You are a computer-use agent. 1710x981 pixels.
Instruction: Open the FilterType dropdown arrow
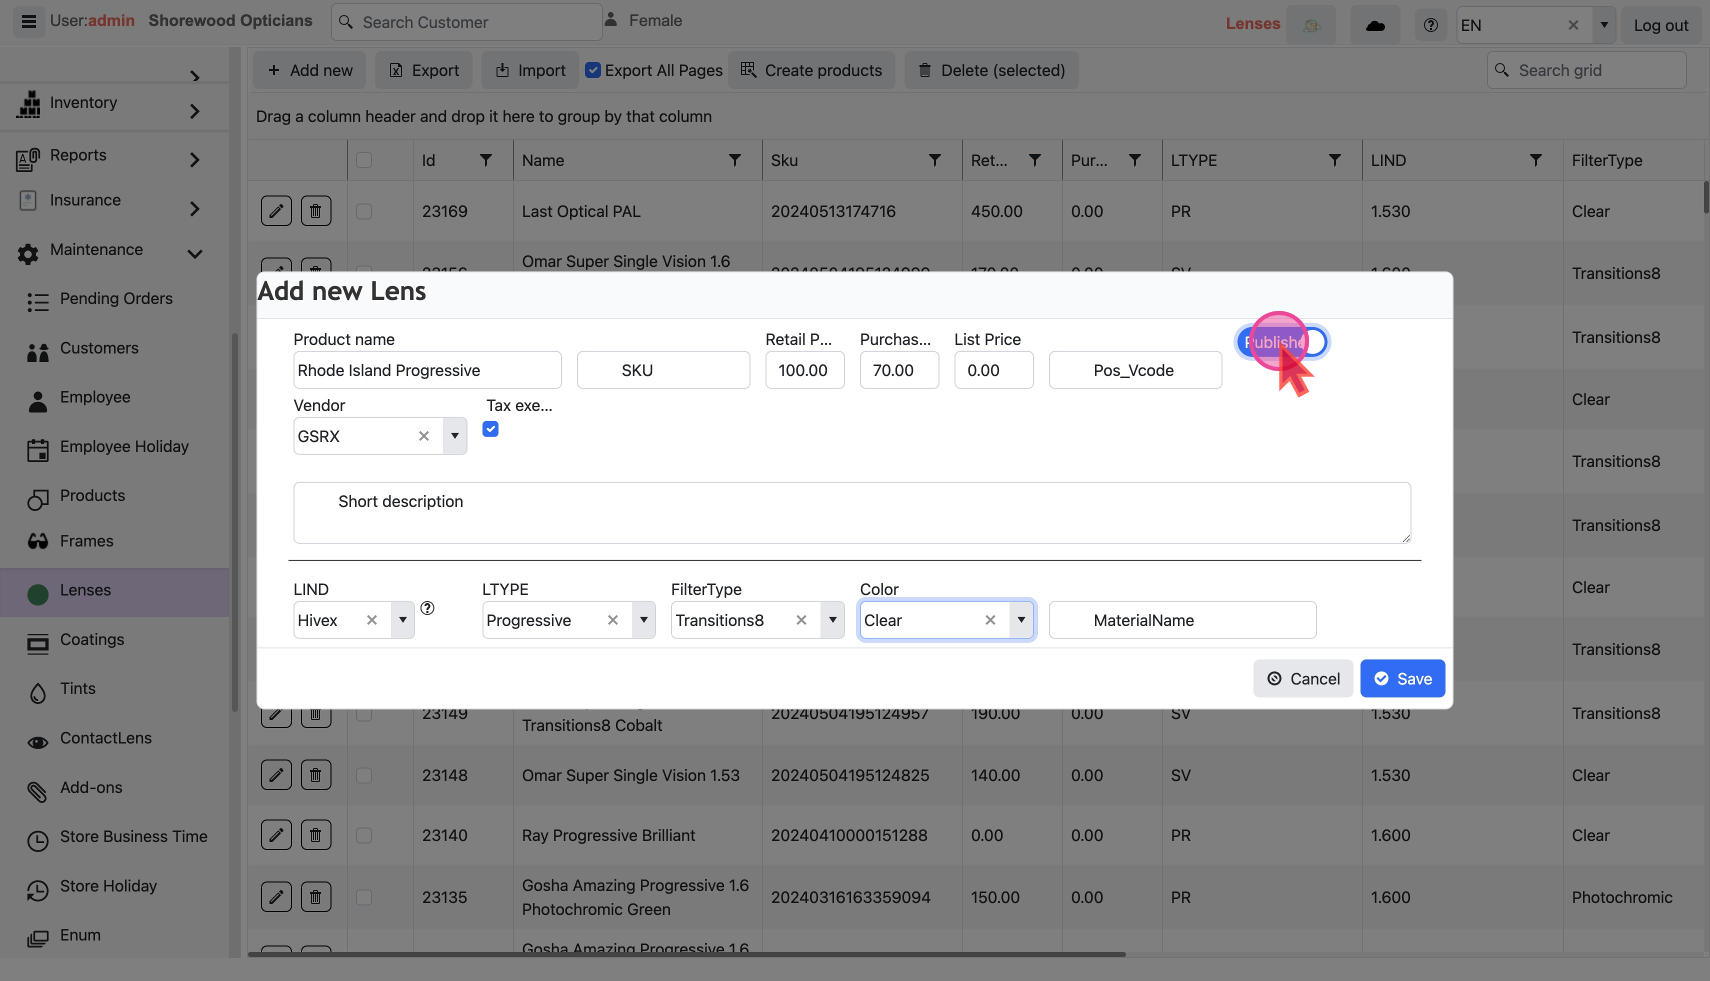click(832, 620)
